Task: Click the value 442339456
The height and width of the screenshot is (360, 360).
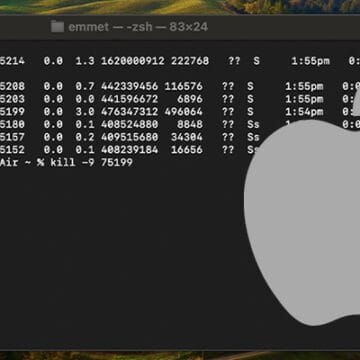Action: pos(130,86)
